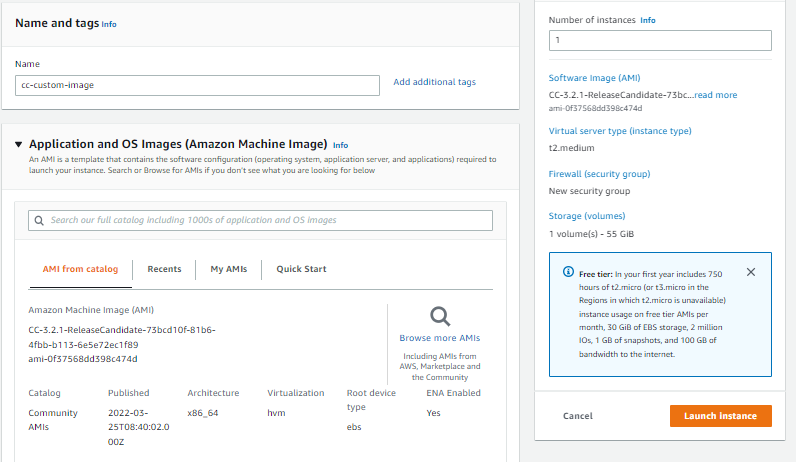Screen dimensions: 796x462
Task: Open the Recents tab
Action: point(164,269)
